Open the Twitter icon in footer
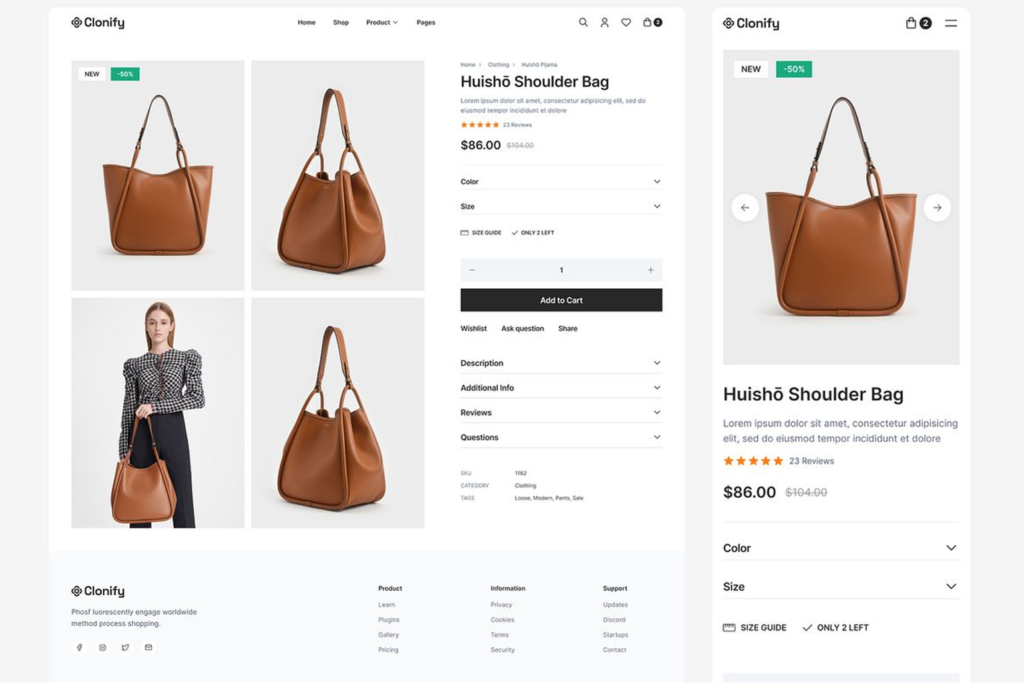The image size is (1024, 683). tap(125, 648)
